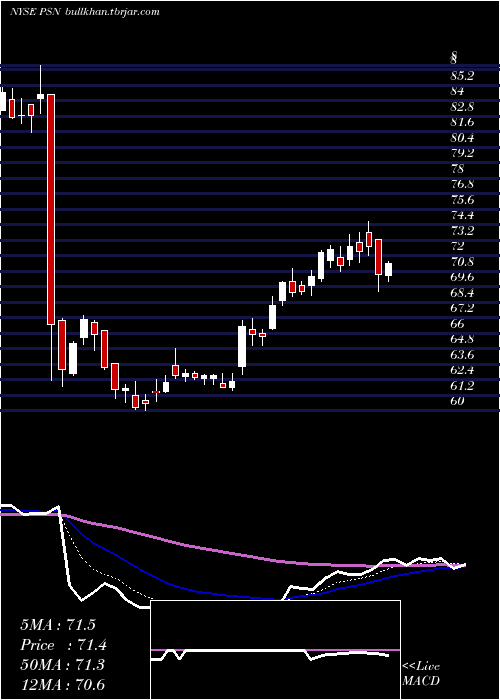This screenshot has height=700, width=500.
Task: Click the 66 price axis label
Action: [457, 324]
